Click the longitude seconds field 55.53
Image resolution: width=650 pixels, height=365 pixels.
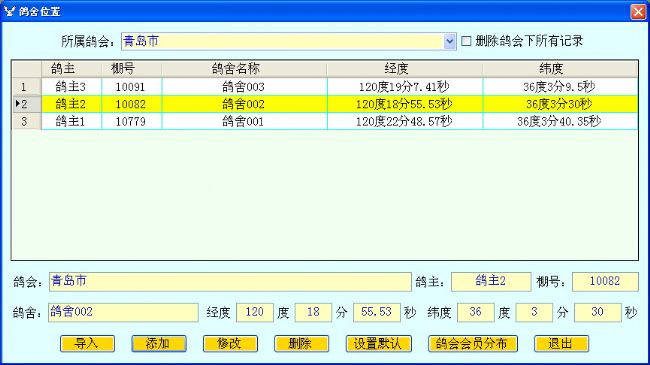pyautogui.click(x=377, y=312)
